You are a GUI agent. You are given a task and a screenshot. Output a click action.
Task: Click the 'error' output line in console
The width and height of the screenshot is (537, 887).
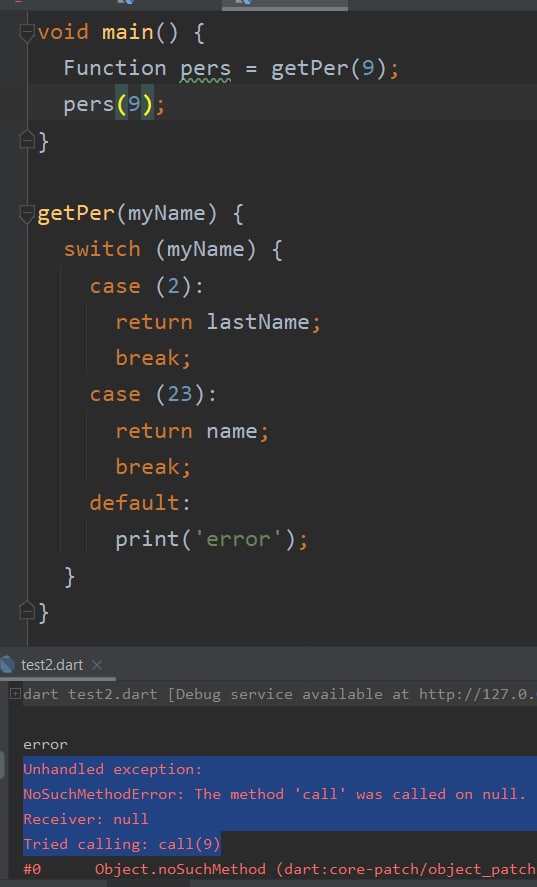45,744
